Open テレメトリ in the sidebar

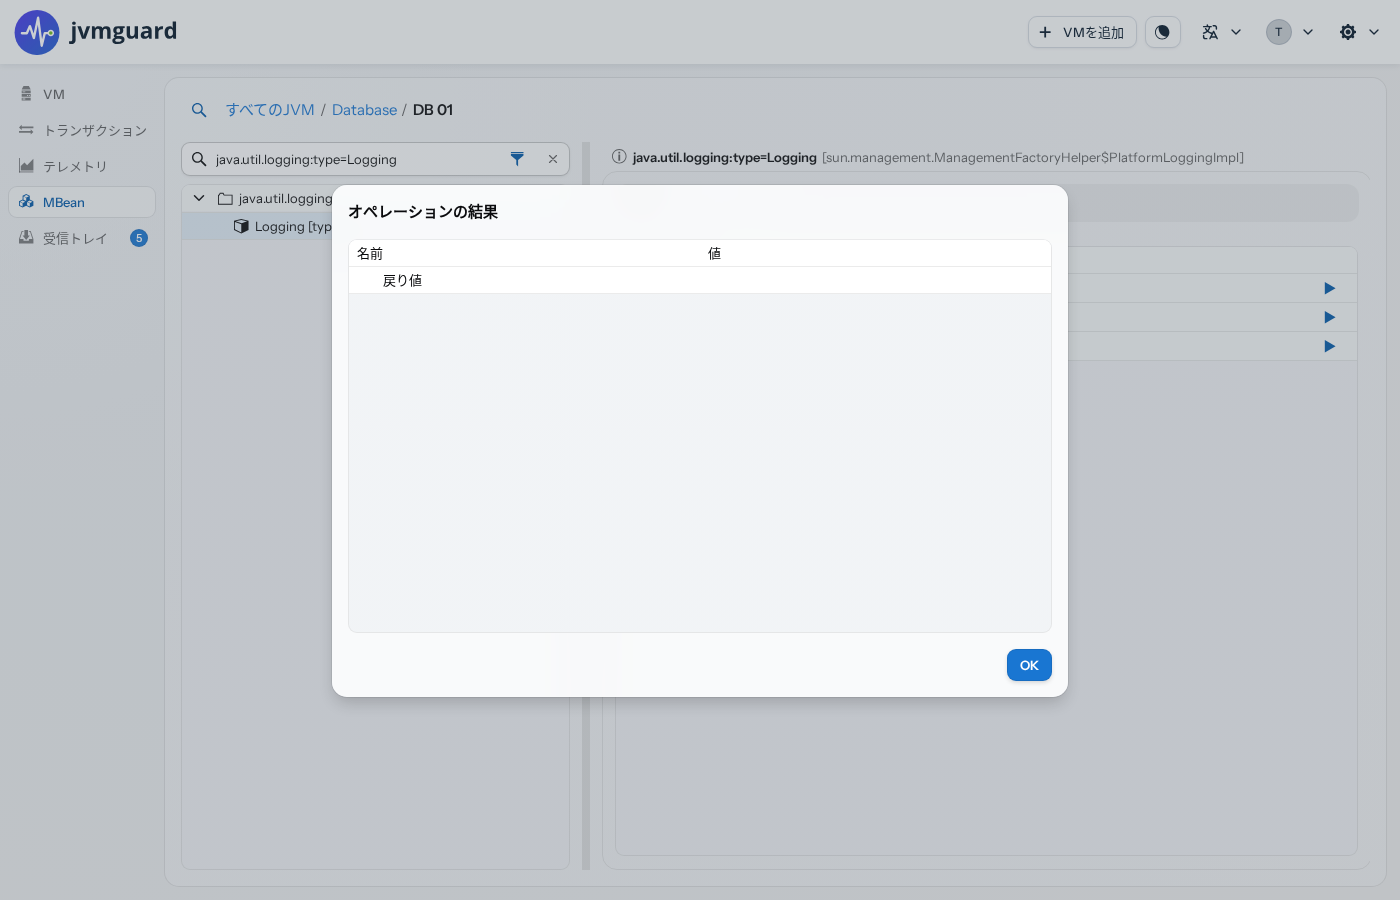pos(82,166)
